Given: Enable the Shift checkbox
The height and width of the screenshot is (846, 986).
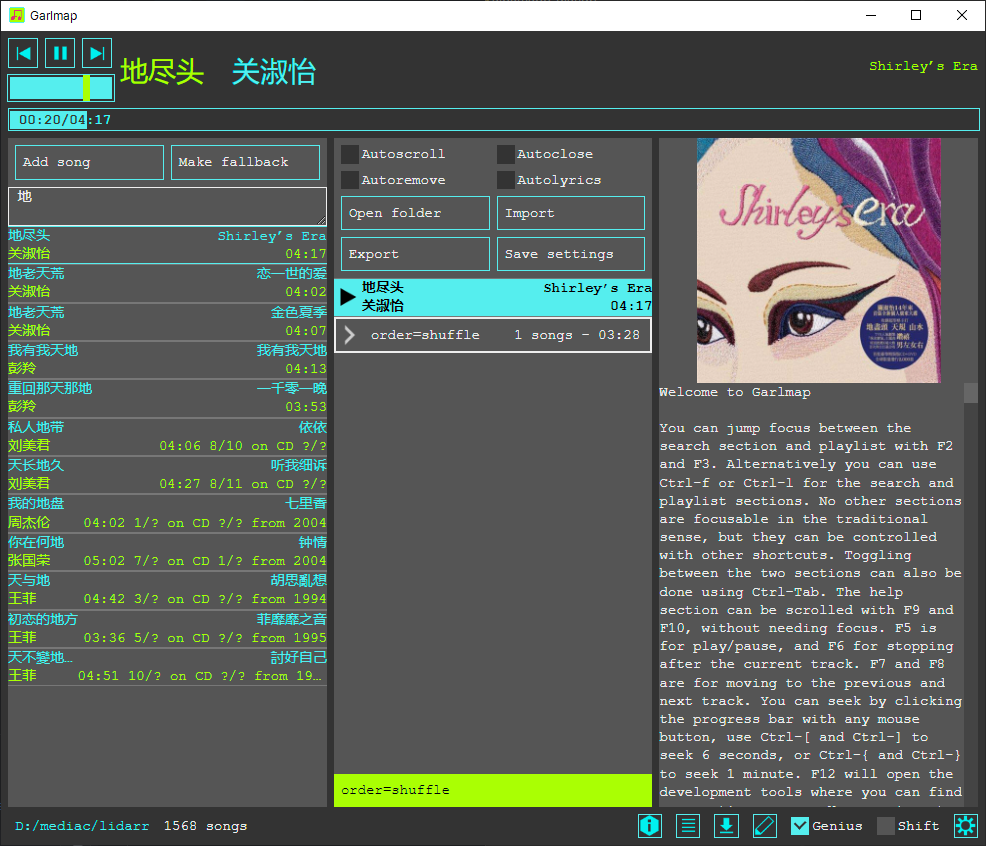Looking at the screenshot, I should coord(886,826).
